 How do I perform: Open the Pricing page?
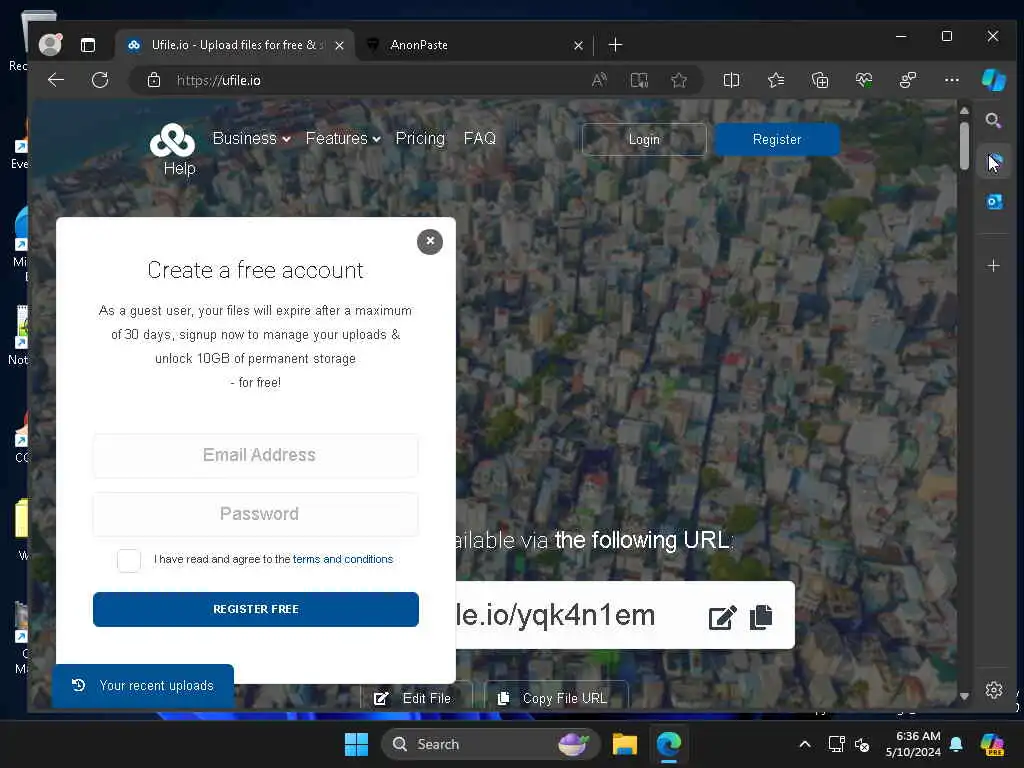coord(420,138)
